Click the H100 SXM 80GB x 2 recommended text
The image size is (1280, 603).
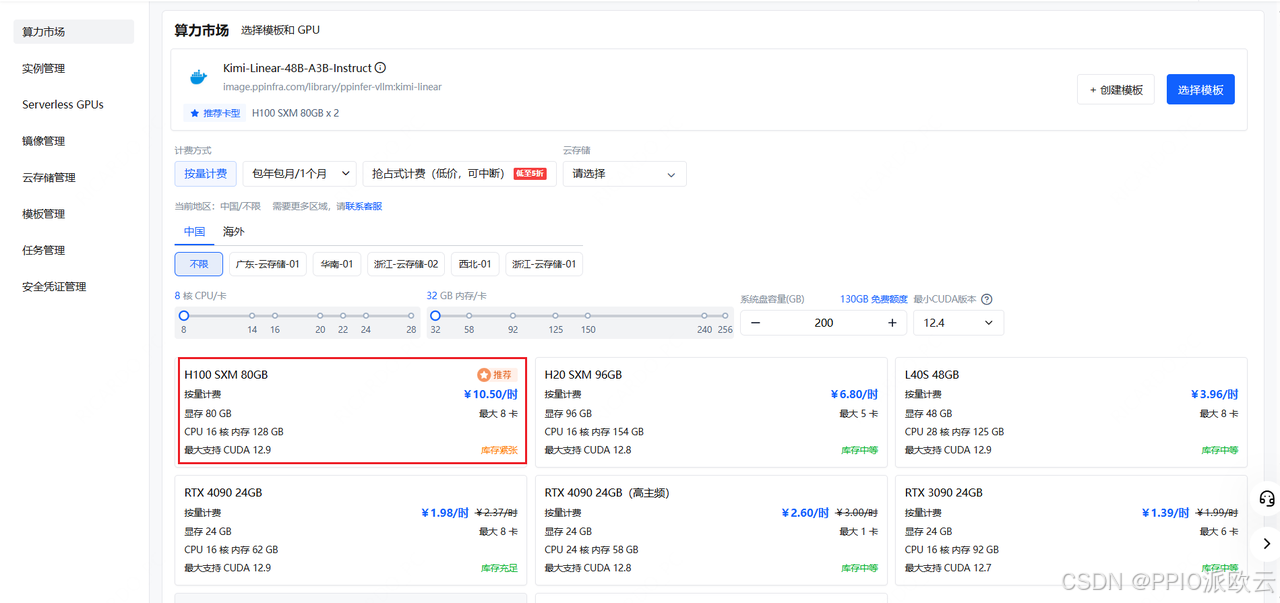[295, 113]
